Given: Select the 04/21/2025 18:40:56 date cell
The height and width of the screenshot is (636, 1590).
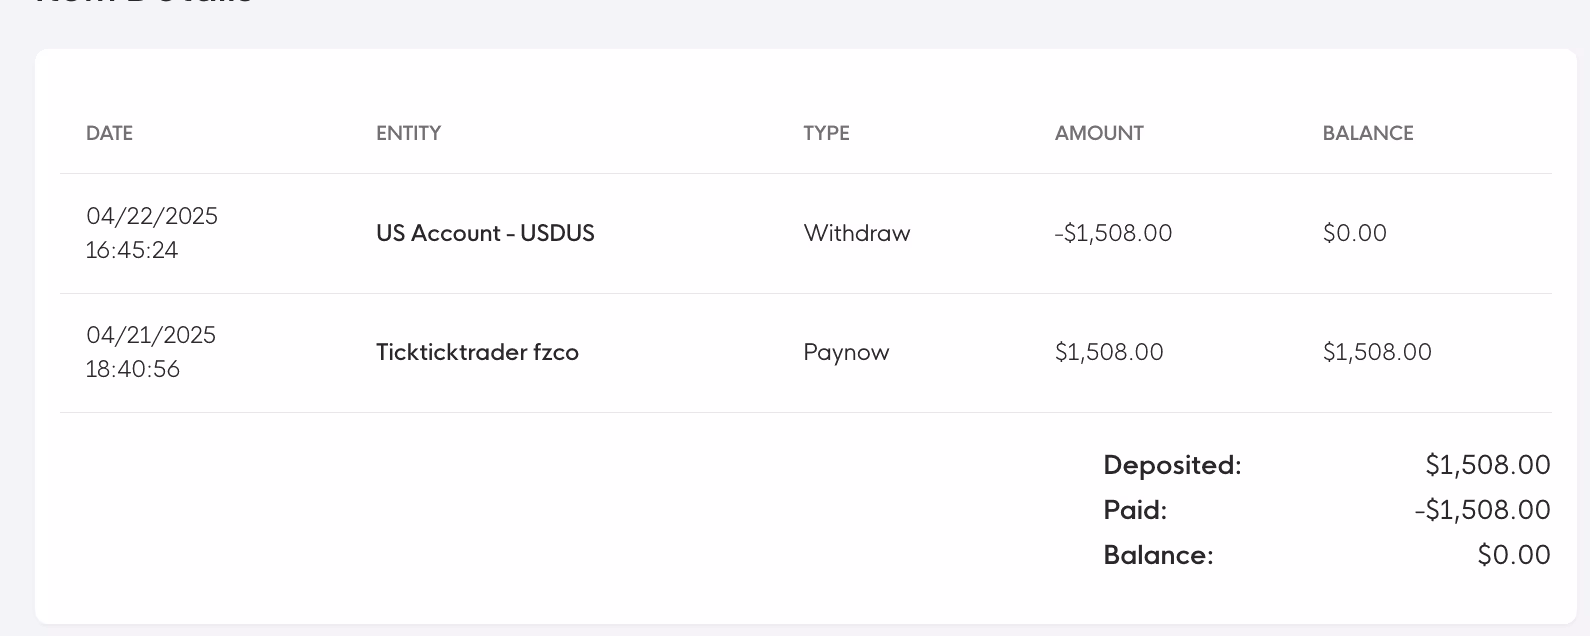Looking at the screenshot, I should click(x=151, y=352).
